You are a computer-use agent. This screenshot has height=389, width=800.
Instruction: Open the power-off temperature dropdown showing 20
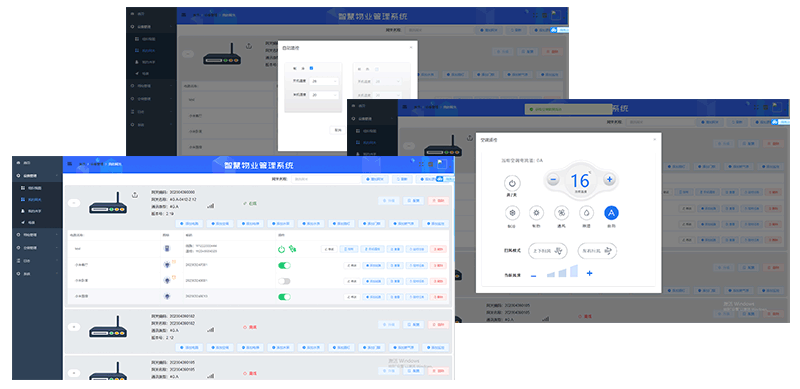pyautogui.click(x=324, y=95)
